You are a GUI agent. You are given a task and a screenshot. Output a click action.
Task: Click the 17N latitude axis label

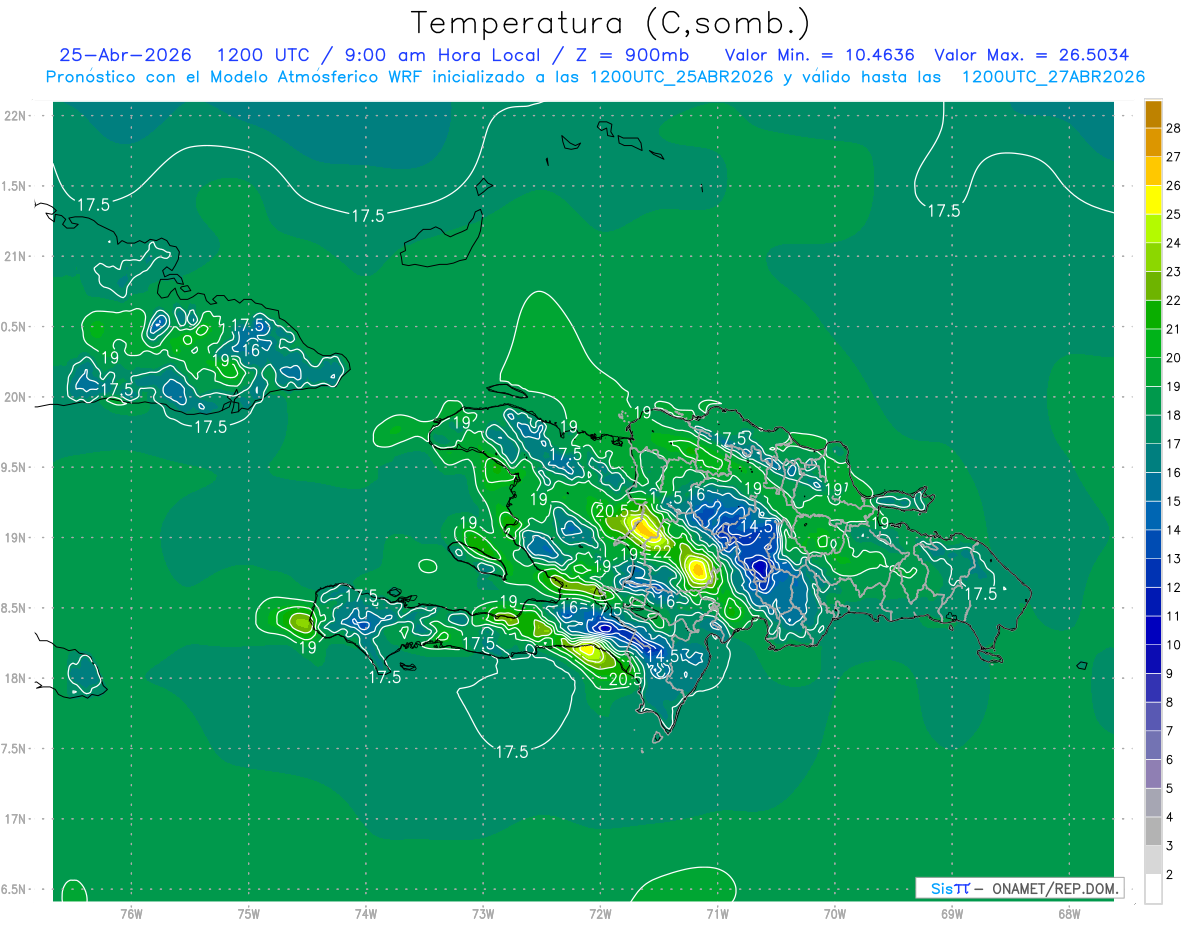tap(15, 819)
